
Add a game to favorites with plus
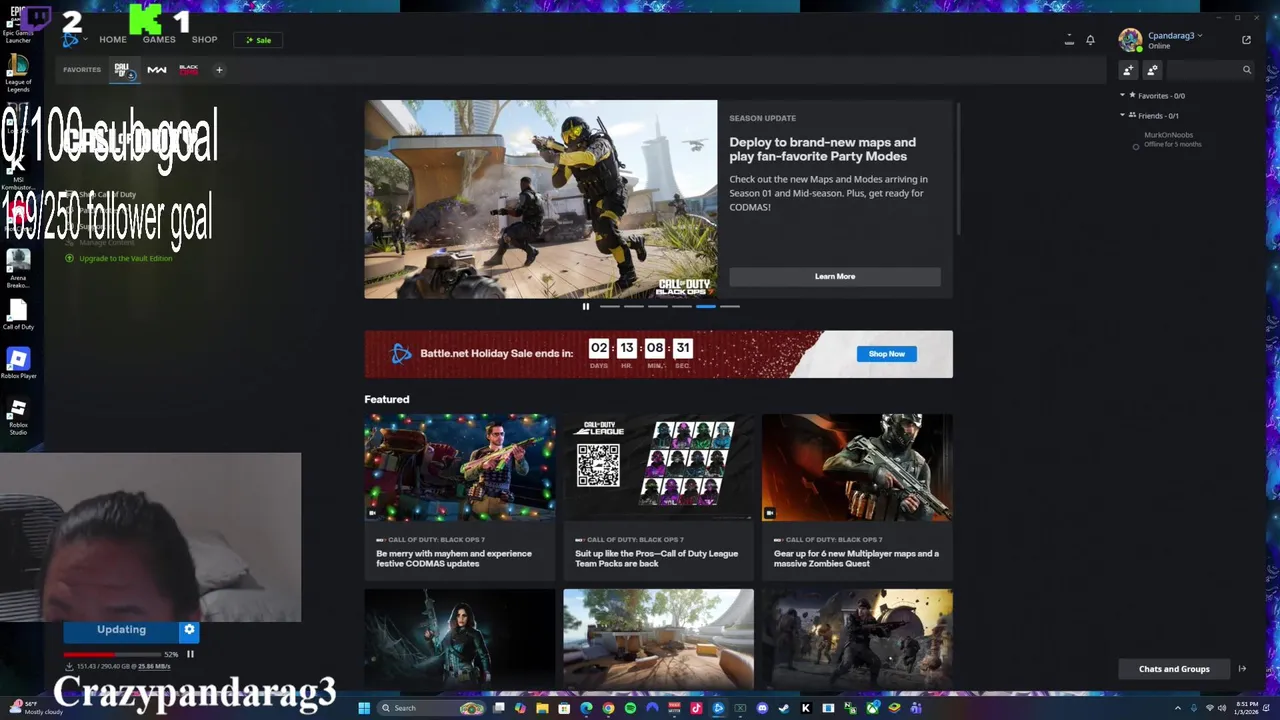pos(219,70)
